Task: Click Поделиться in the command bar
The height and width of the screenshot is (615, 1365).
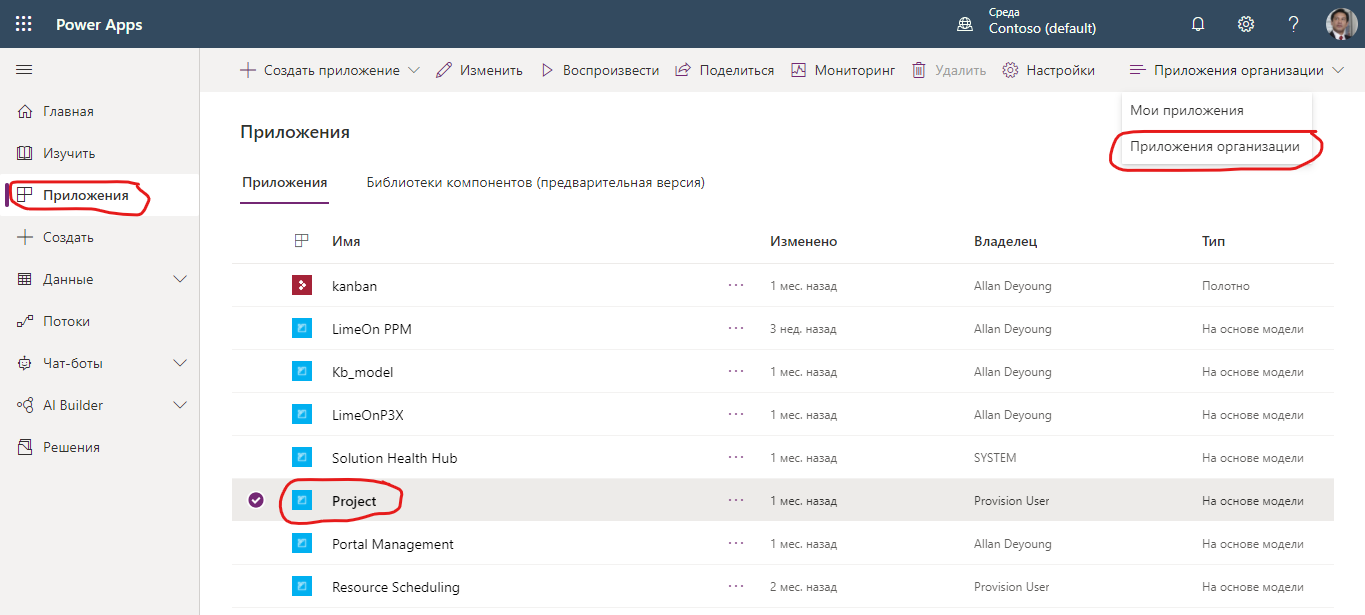Action: pos(725,70)
